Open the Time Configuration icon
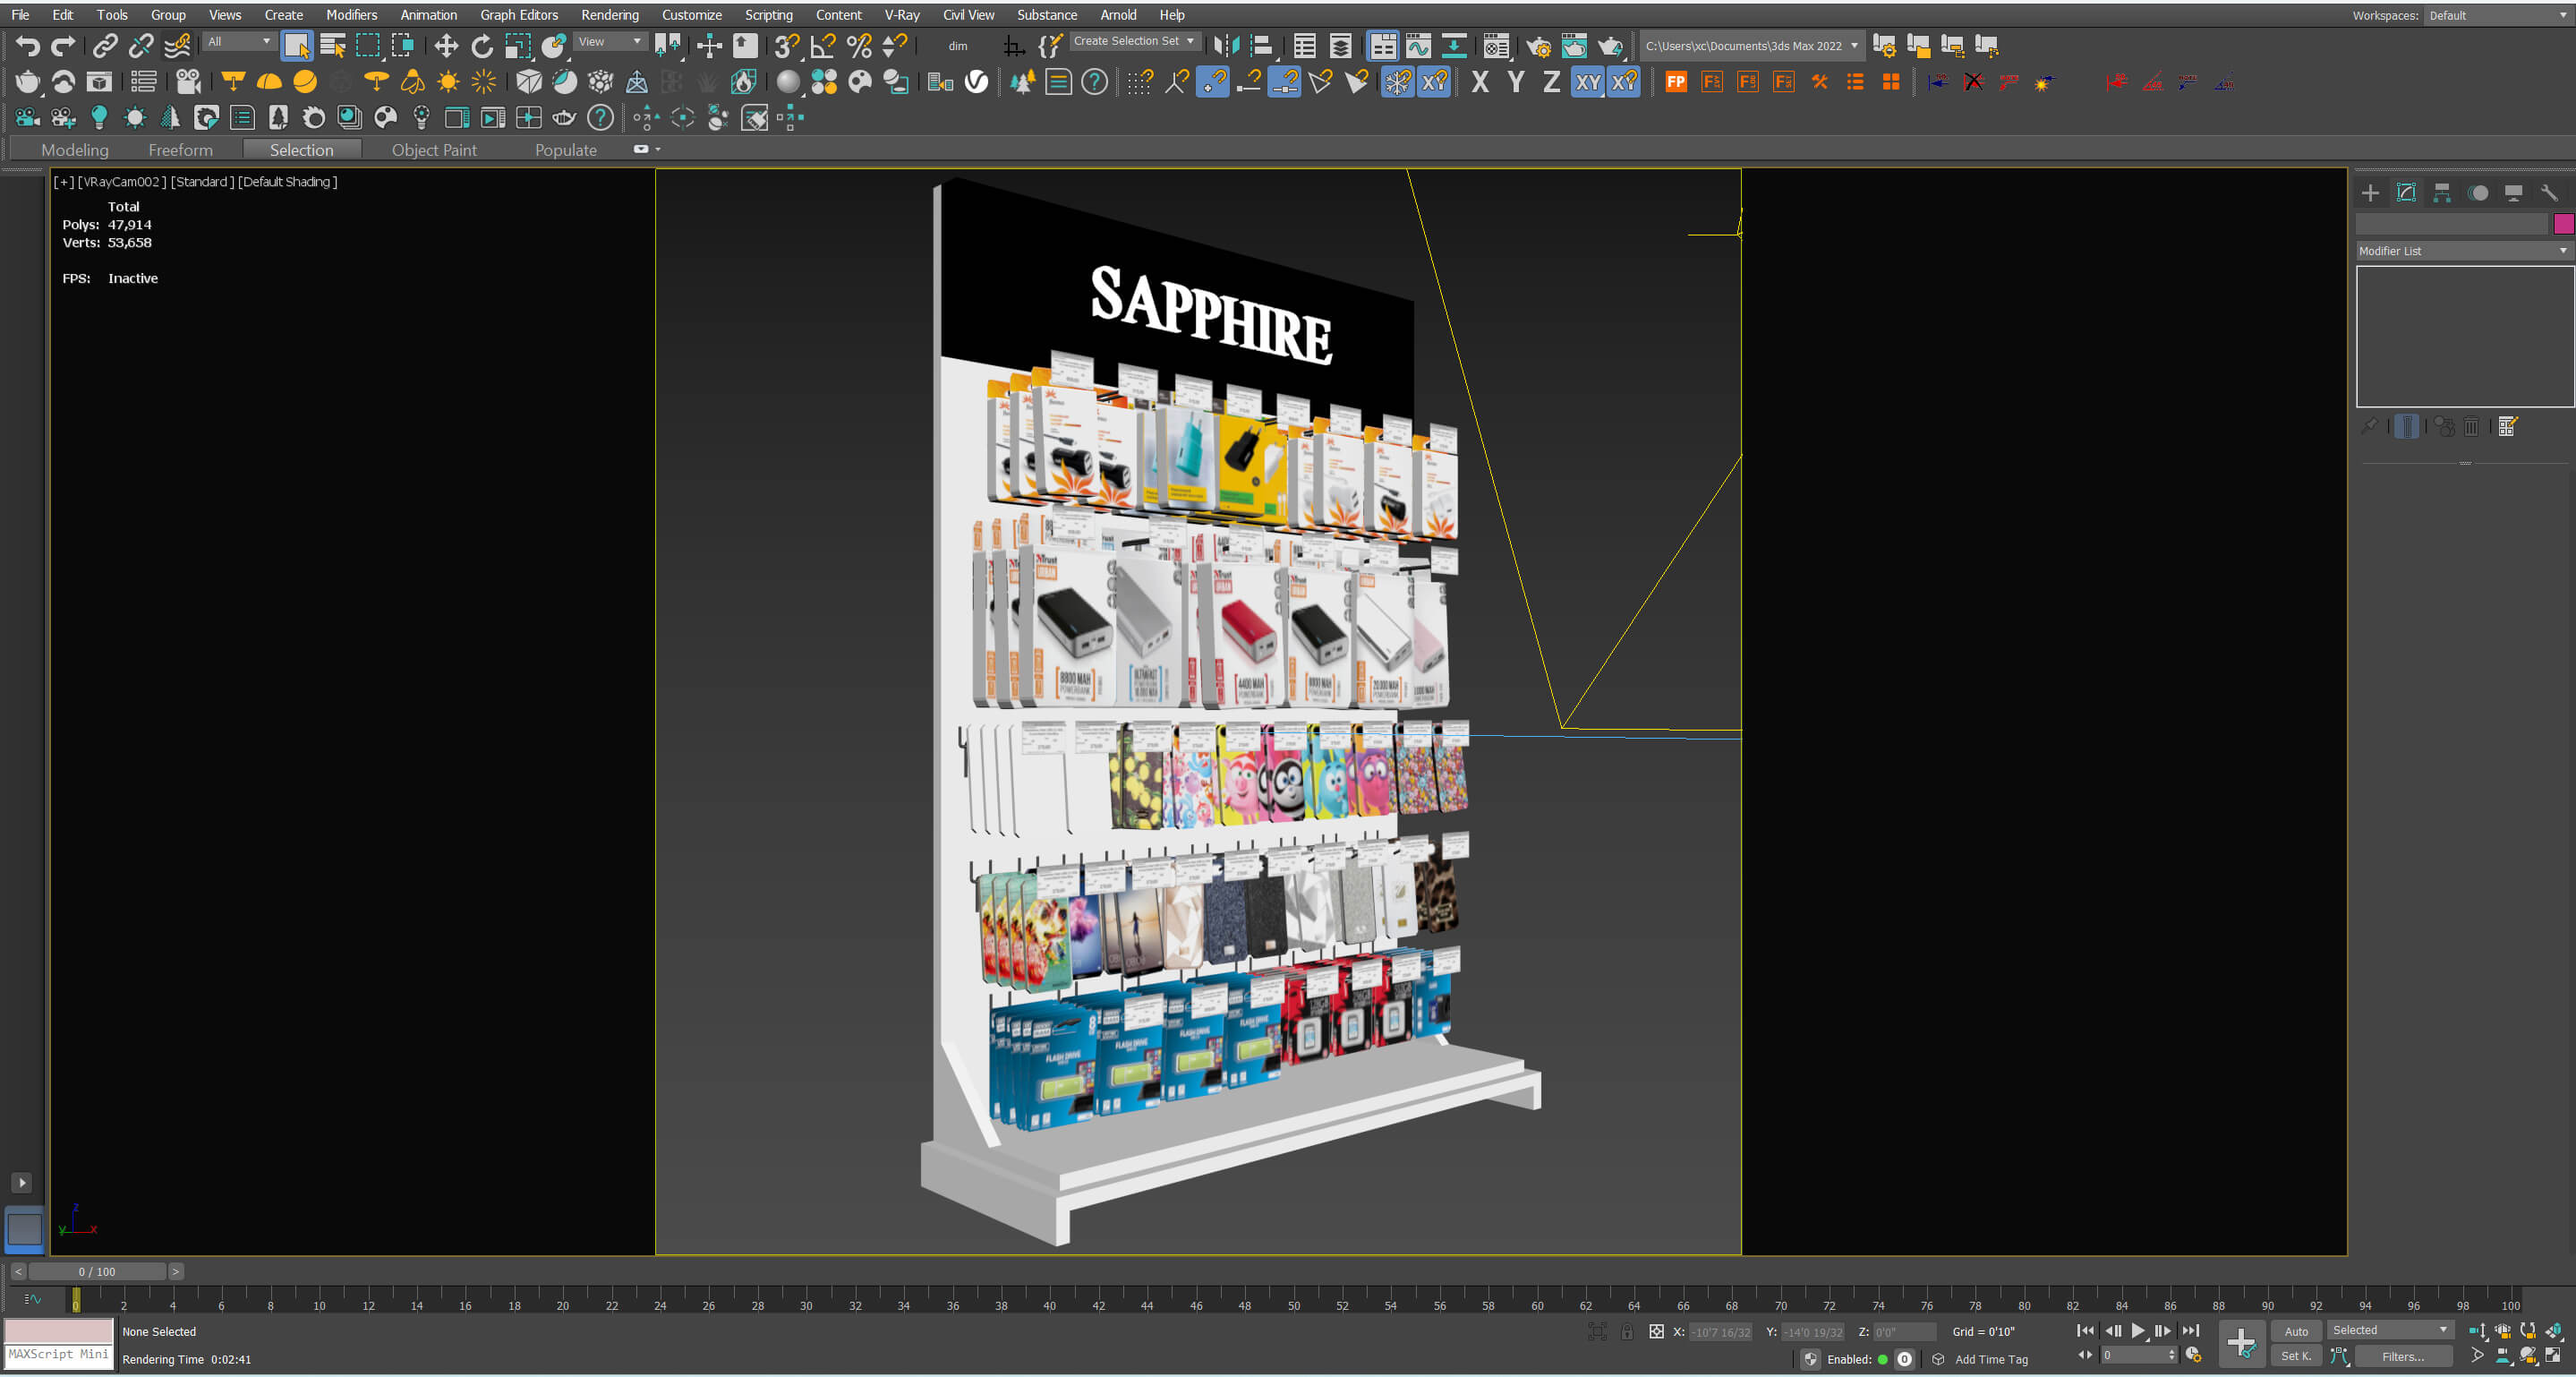The height and width of the screenshot is (1377, 2576). pyautogui.click(x=2193, y=1355)
